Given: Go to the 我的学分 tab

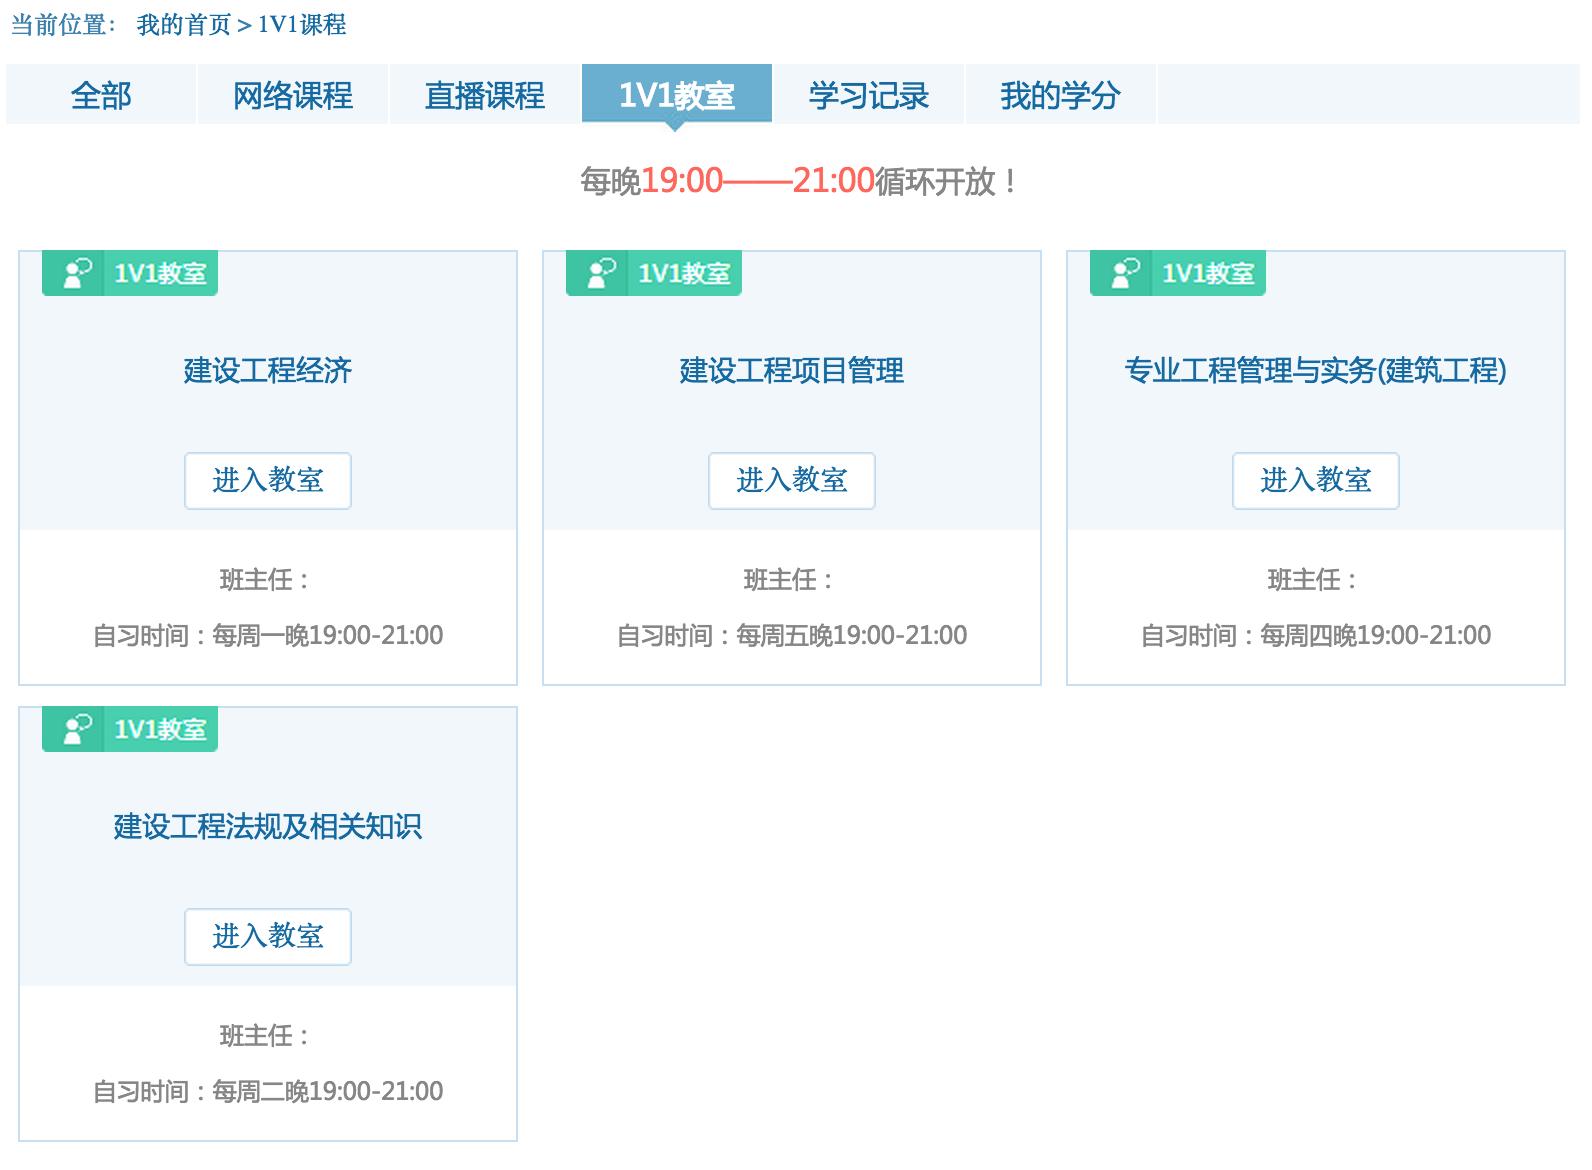Looking at the screenshot, I should tap(1060, 95).
